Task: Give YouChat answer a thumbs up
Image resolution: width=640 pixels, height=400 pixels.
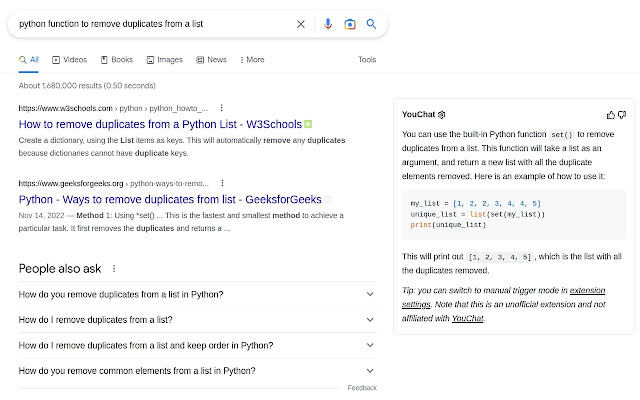Action: click(x=611, y=115)
